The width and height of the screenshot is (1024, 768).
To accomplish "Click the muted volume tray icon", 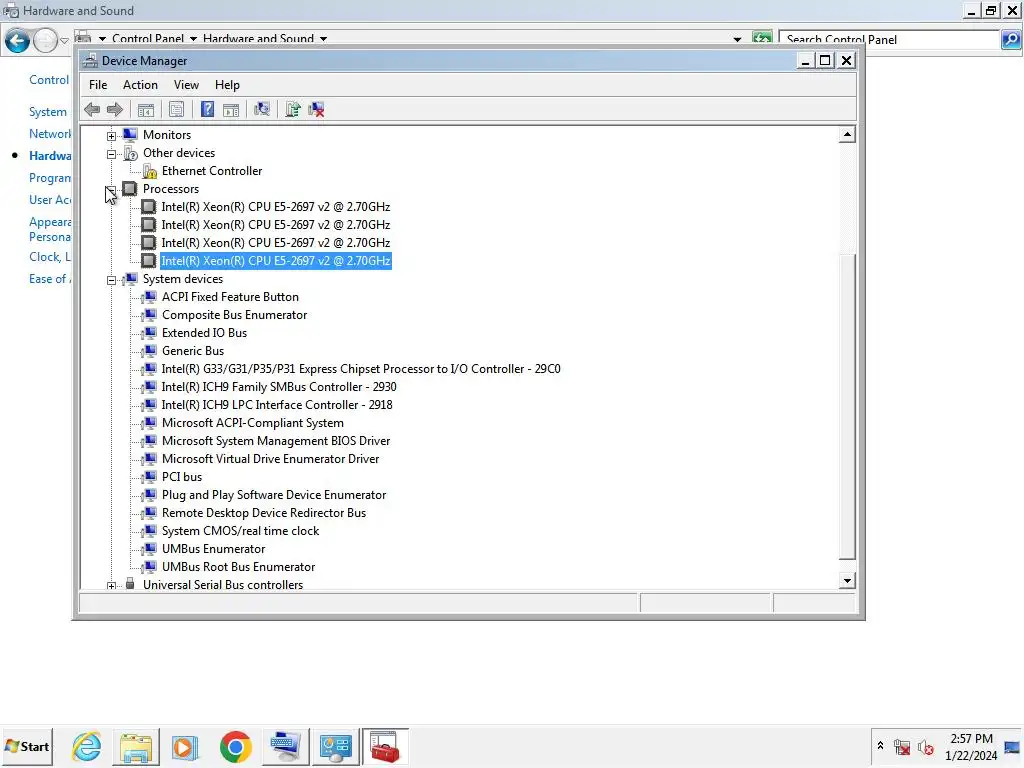I will (925, 747).
